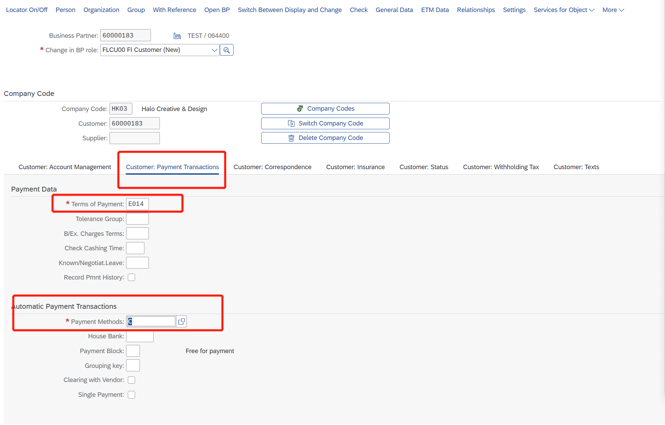665x425 pixels.
Task: Click the Switch Company Code icon
Action: [x=291, y=124]
